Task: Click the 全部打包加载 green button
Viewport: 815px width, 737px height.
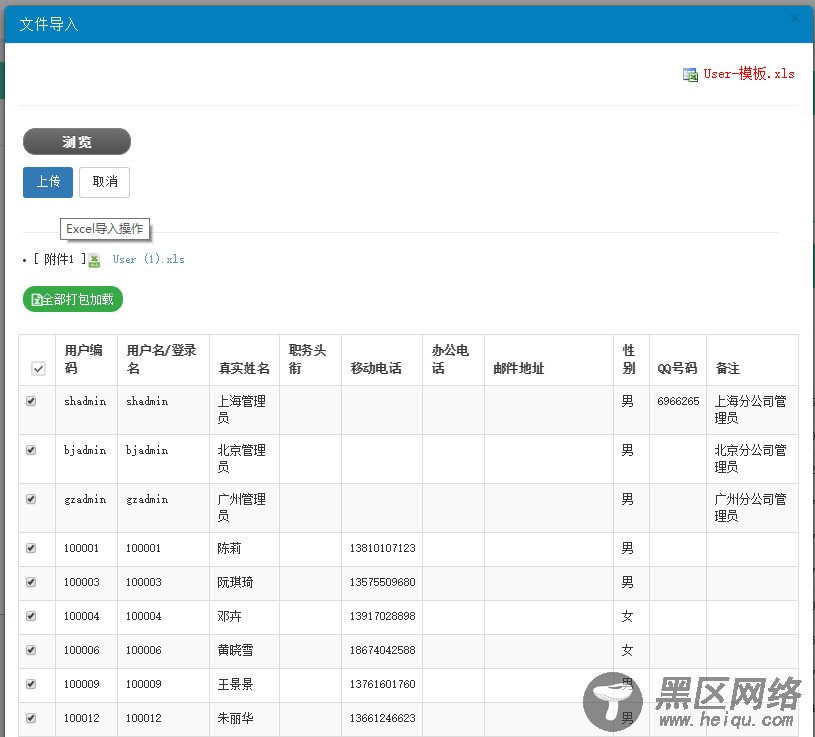Action: 73,299
